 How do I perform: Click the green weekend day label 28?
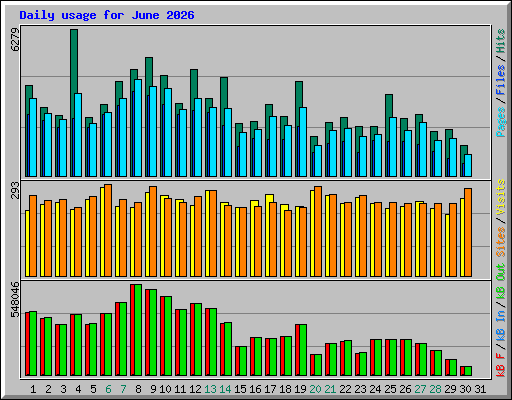435,389
